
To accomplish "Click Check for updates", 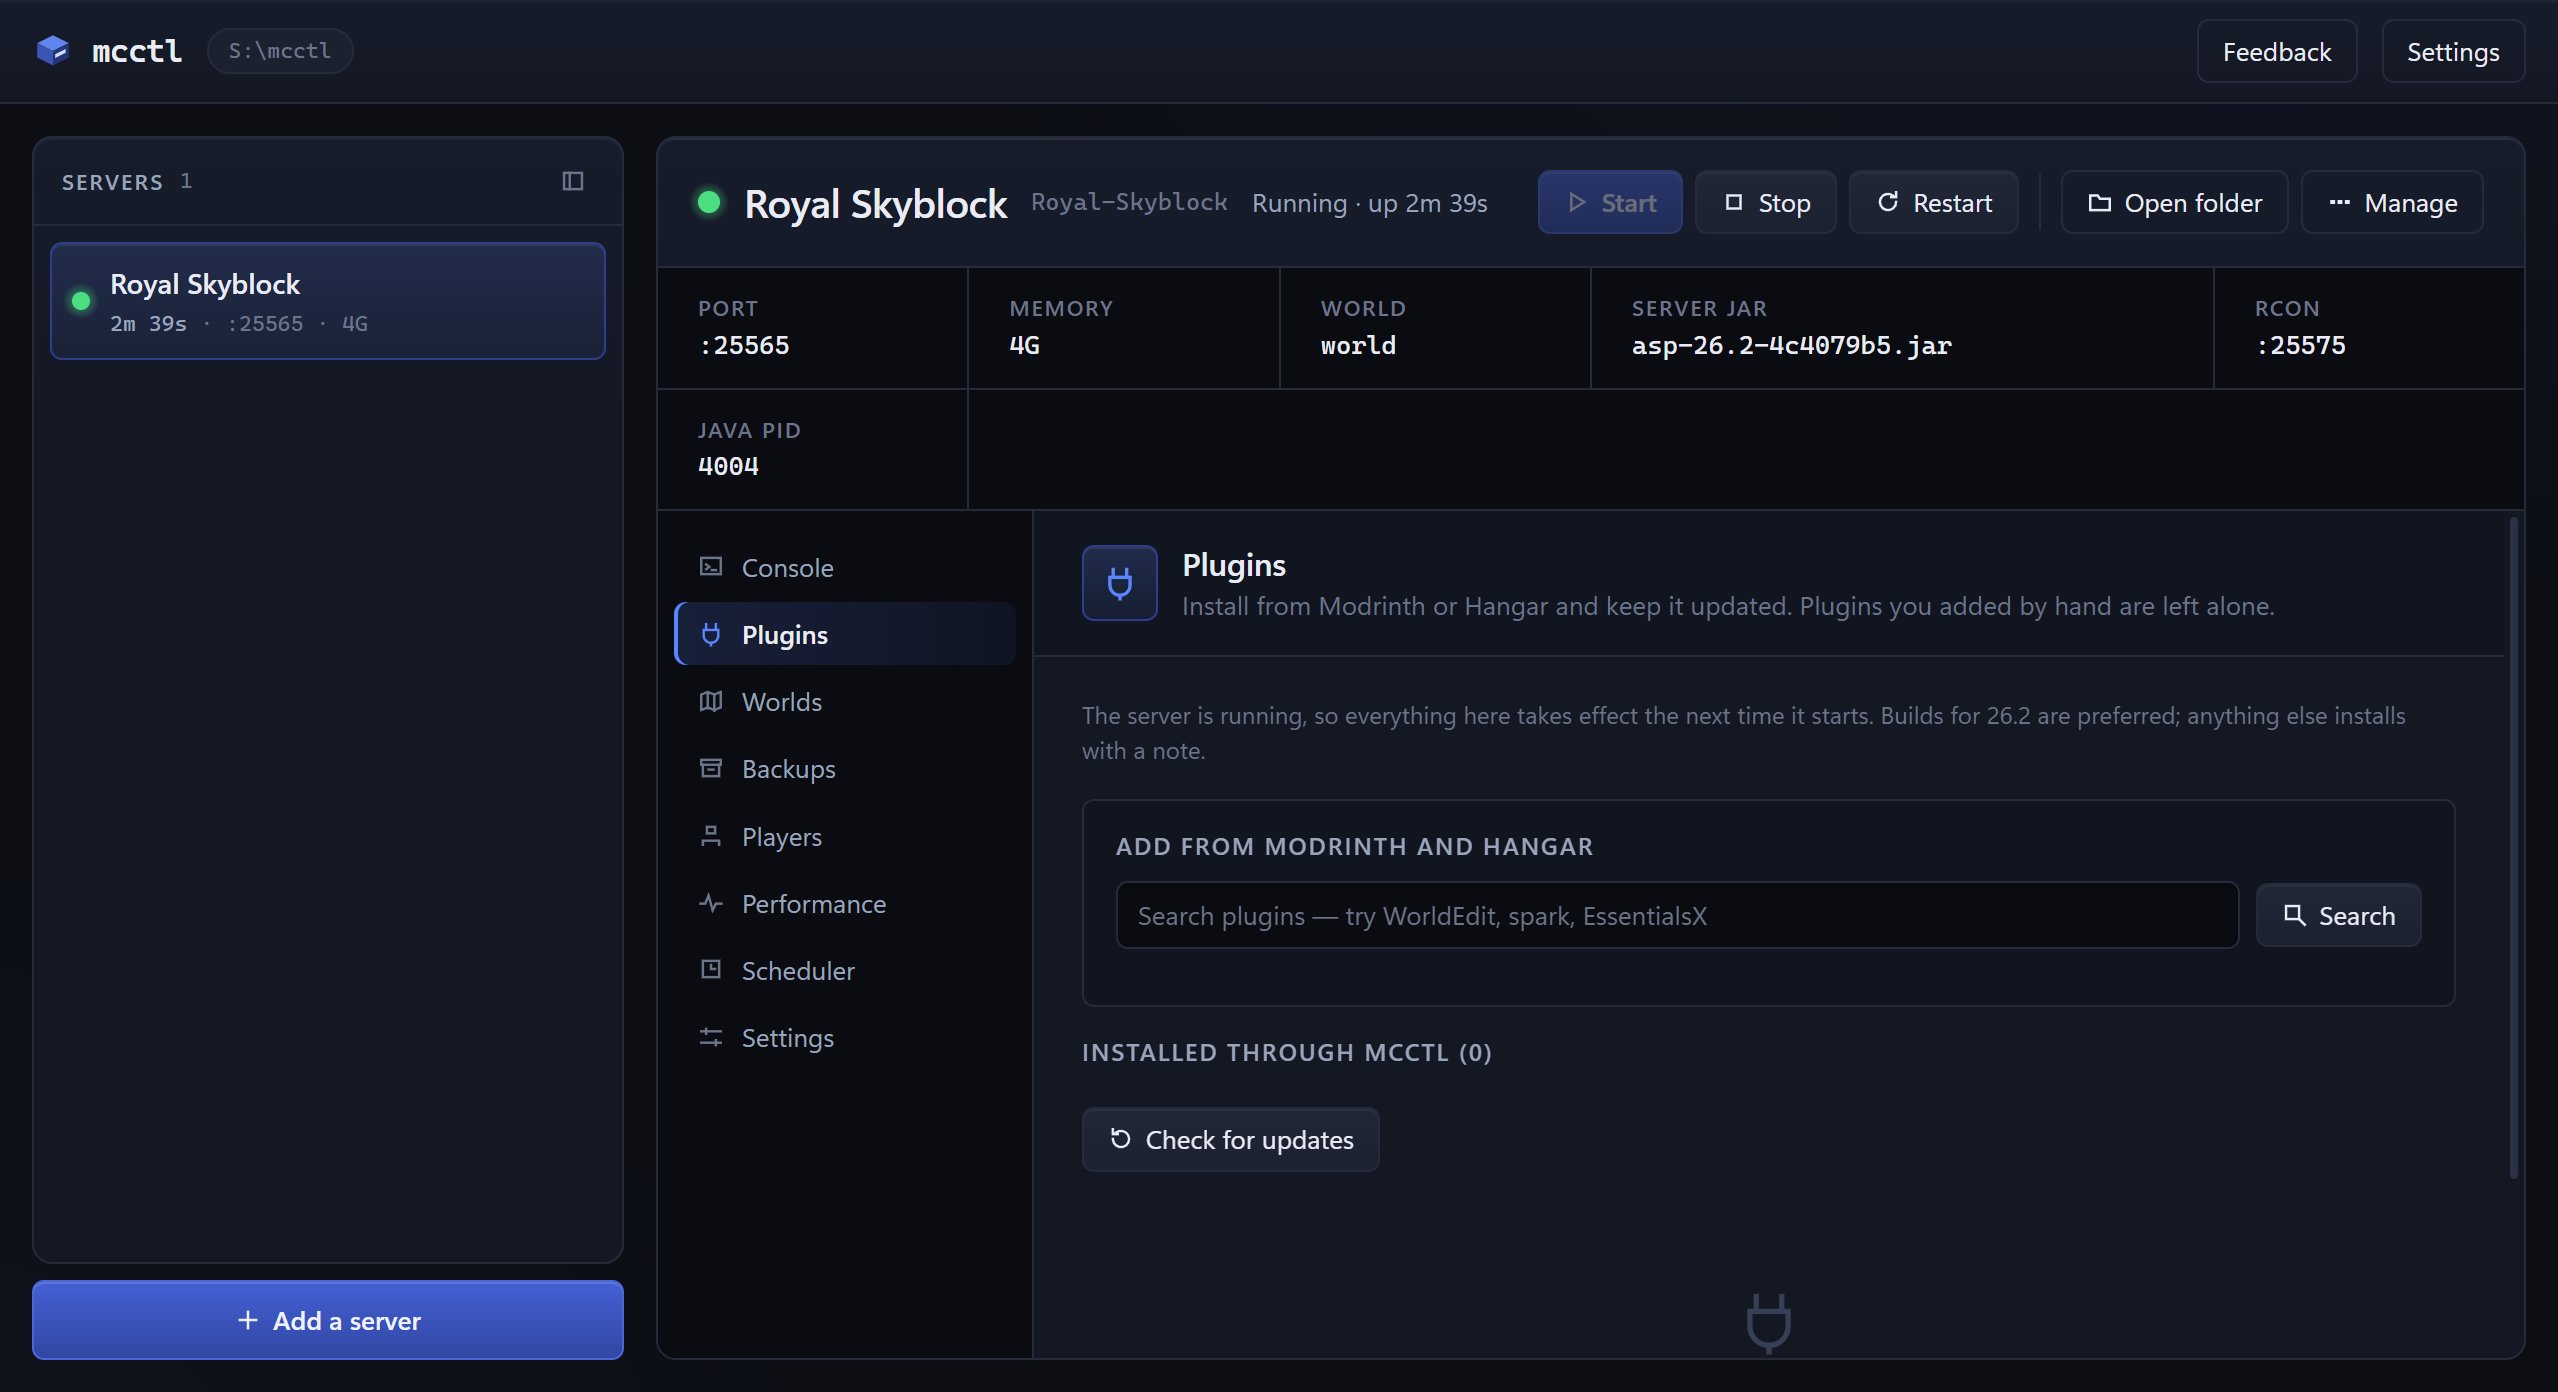I will [x=1231, y=1139].
